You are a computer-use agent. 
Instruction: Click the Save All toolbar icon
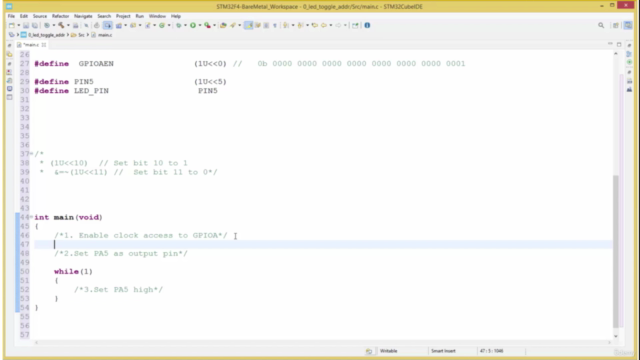point(35,25)
